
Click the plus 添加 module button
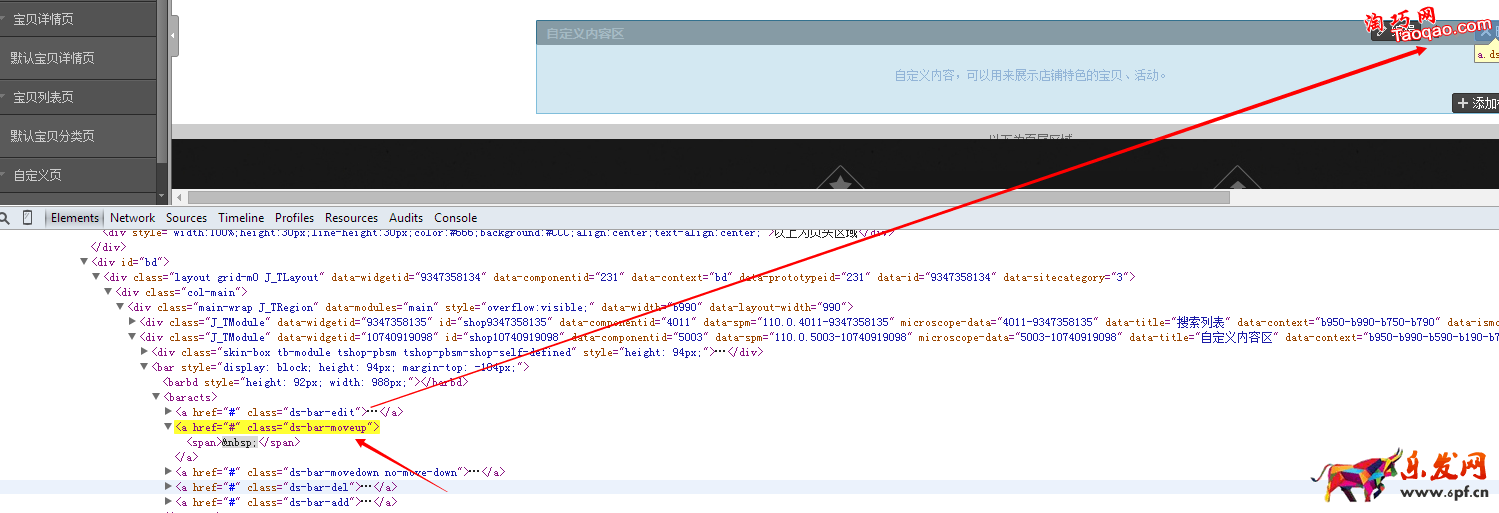click(1476, 103)
